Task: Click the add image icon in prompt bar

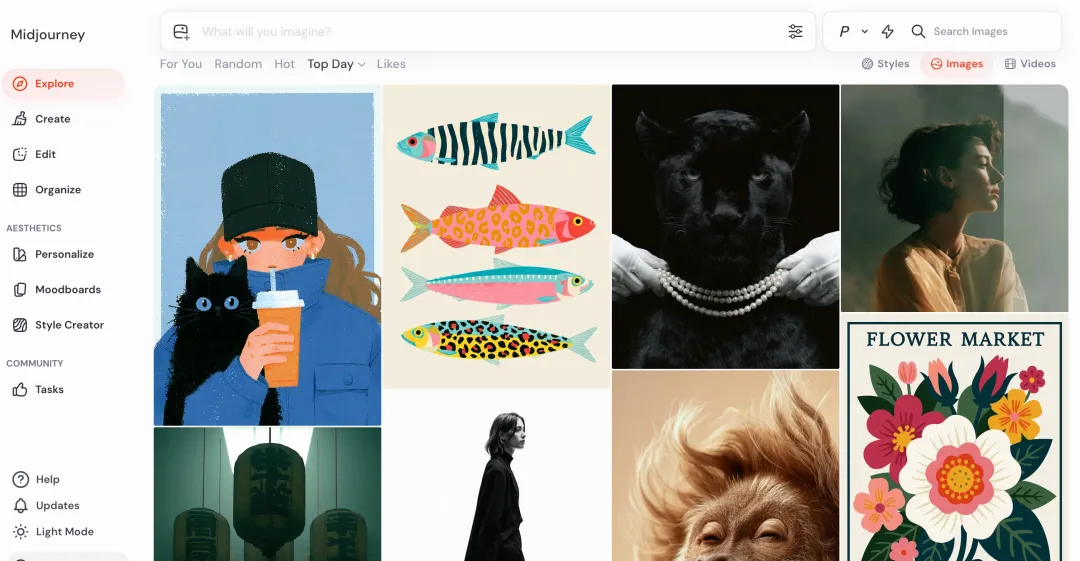Action: point(181,32)
